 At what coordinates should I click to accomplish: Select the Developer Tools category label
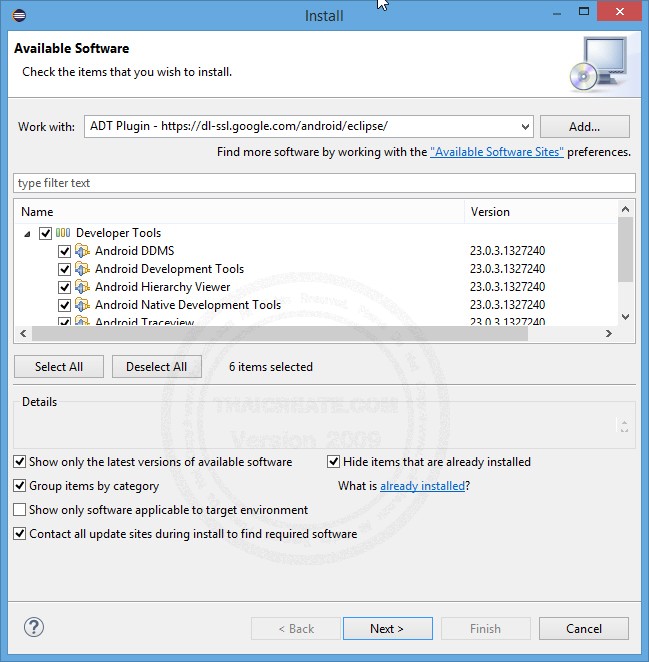(118, 233)
